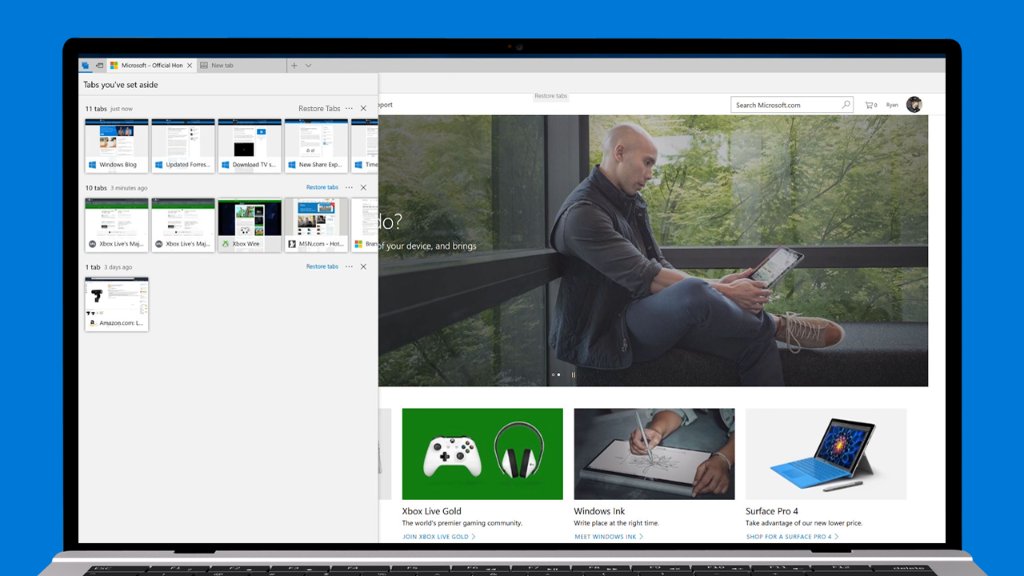Click 'The world's premier gaming community.' text
Viewport: 1024px width, 576px height.
pos(462,523)
